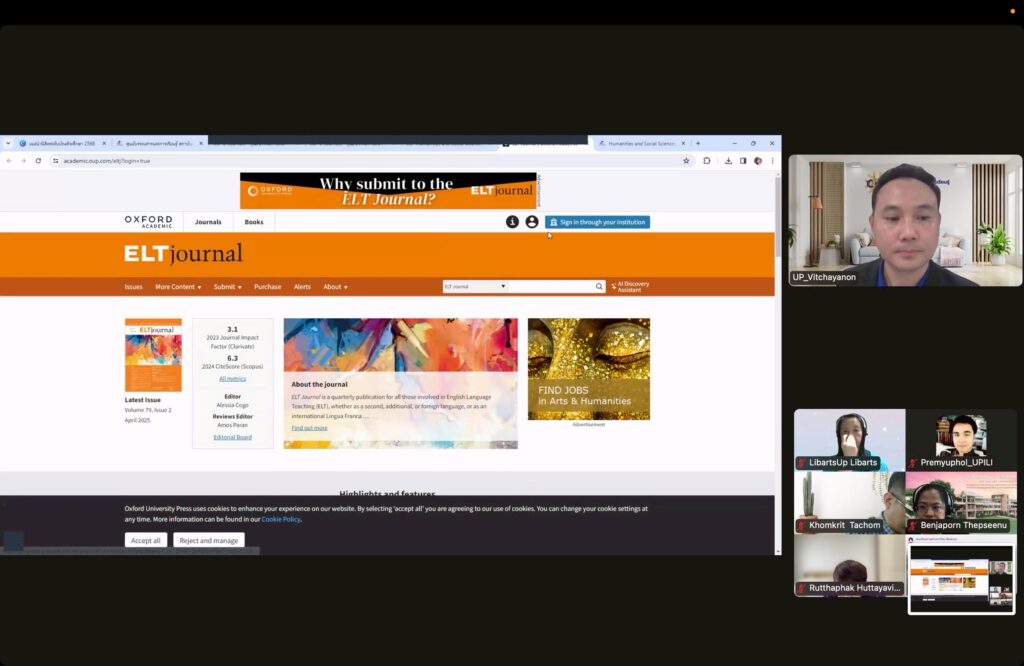This screenshot has height=666, width=1024.
Task: Click the ELT Journal latest issue cover
Action: (153, 355)
